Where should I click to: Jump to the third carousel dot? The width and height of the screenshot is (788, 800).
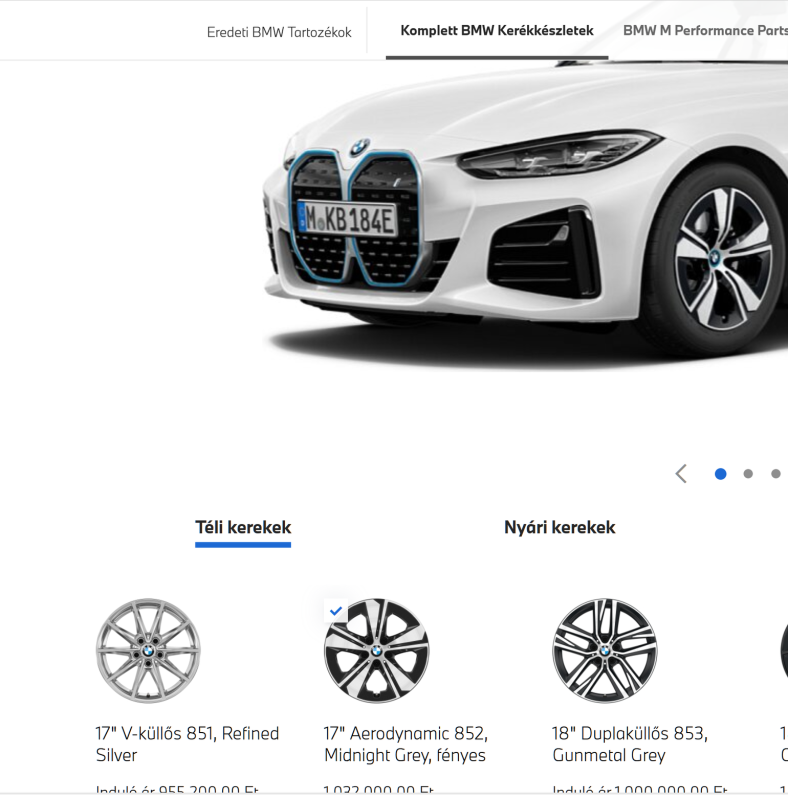775,474
